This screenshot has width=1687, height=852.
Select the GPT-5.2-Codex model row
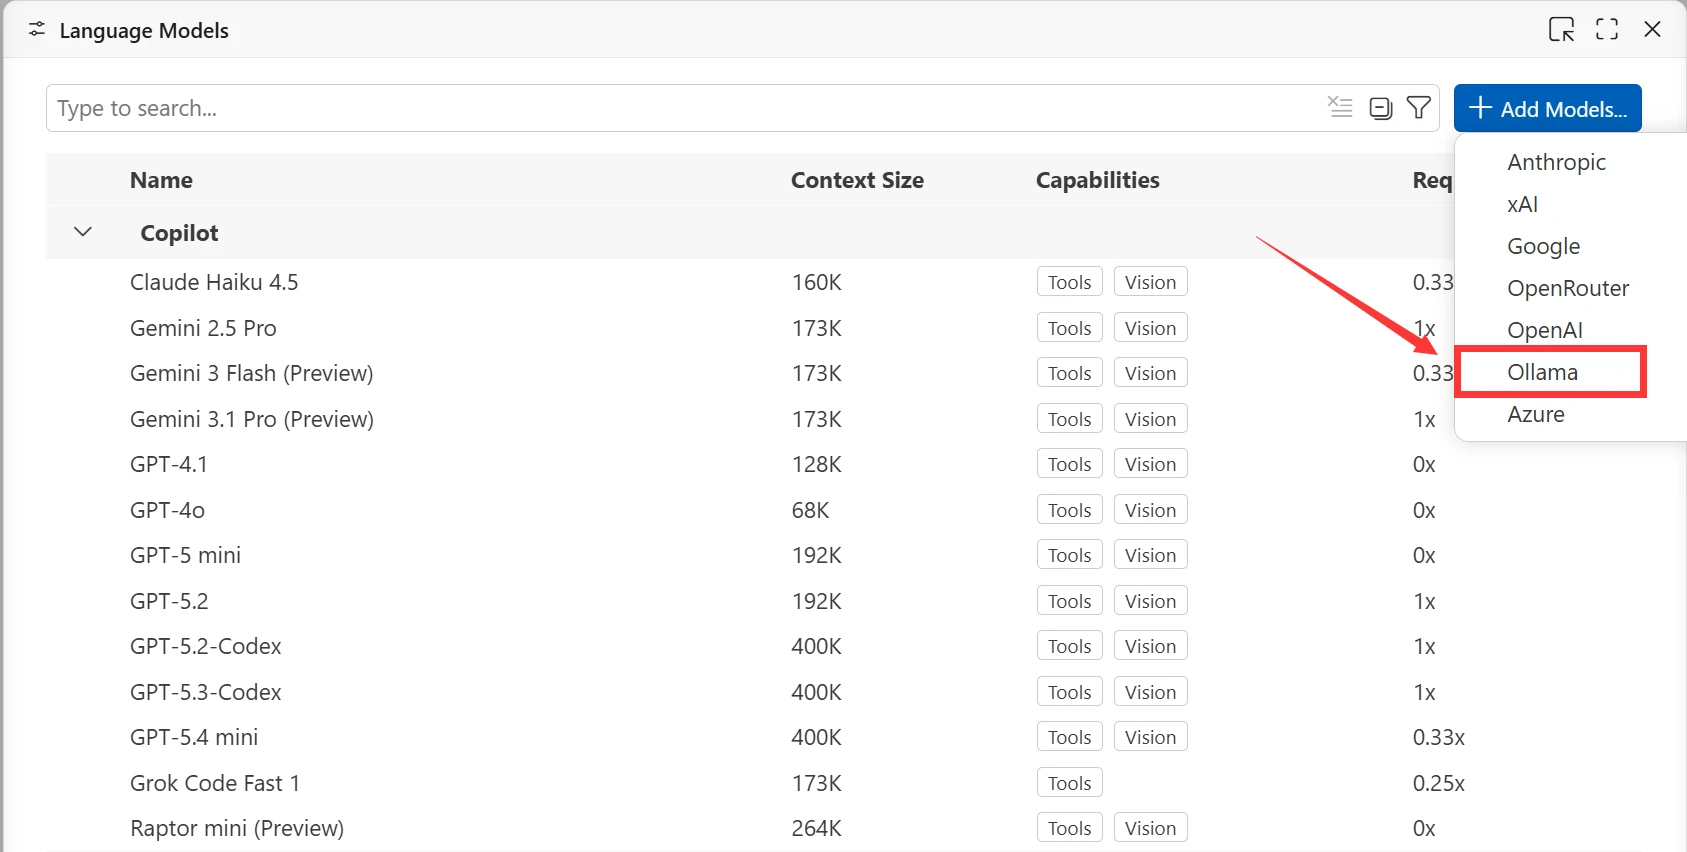(x=205, y=646)
